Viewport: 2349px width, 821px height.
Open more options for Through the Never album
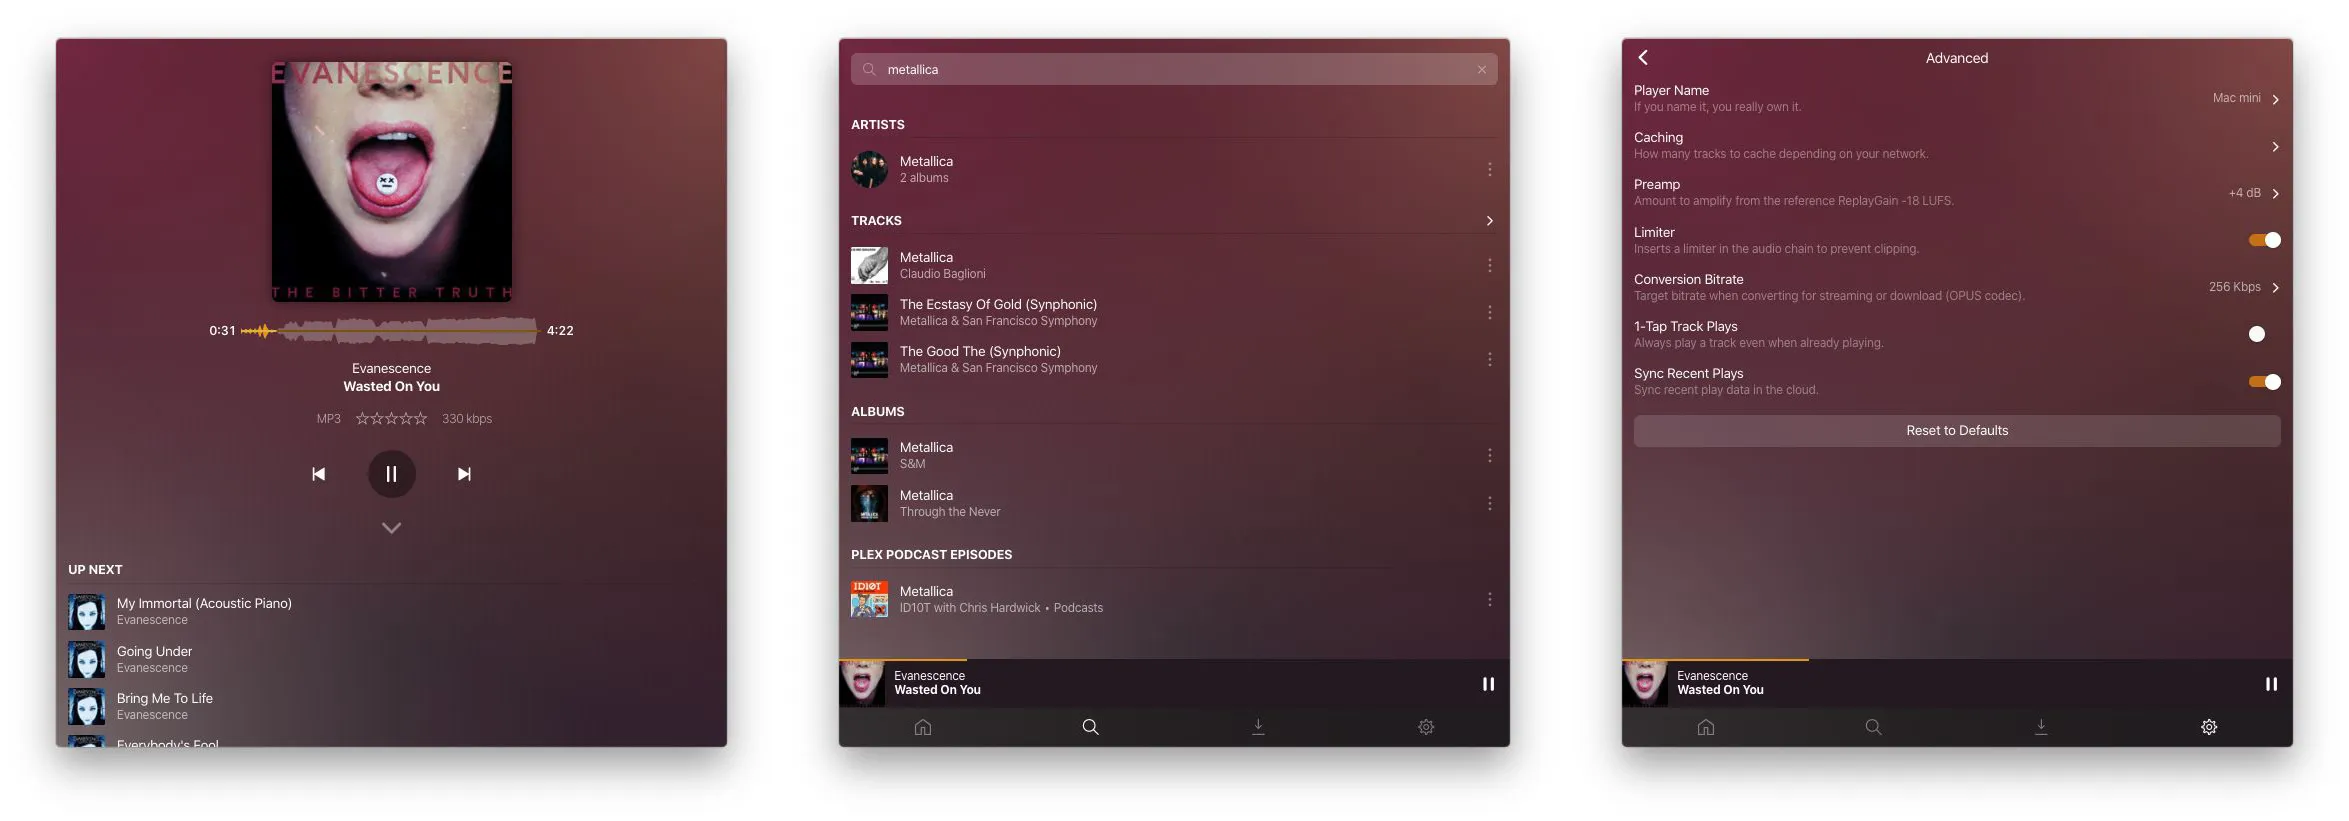point(1489,503)
